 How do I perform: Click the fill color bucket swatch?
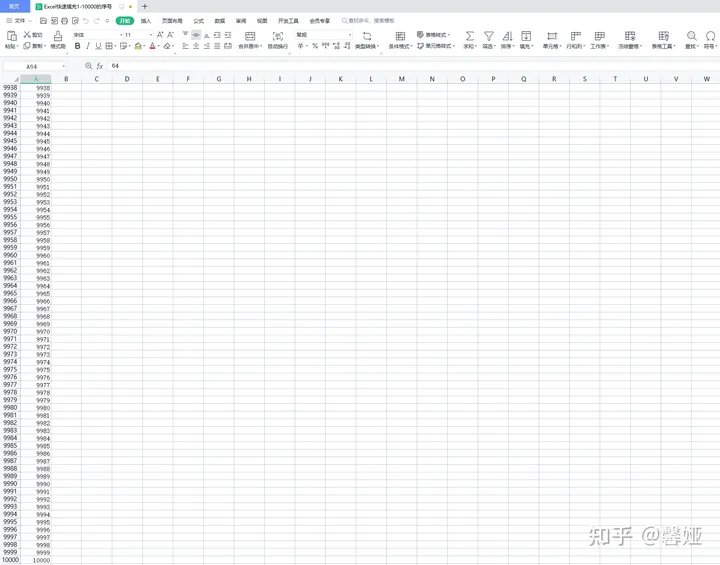tap(138, 46)
